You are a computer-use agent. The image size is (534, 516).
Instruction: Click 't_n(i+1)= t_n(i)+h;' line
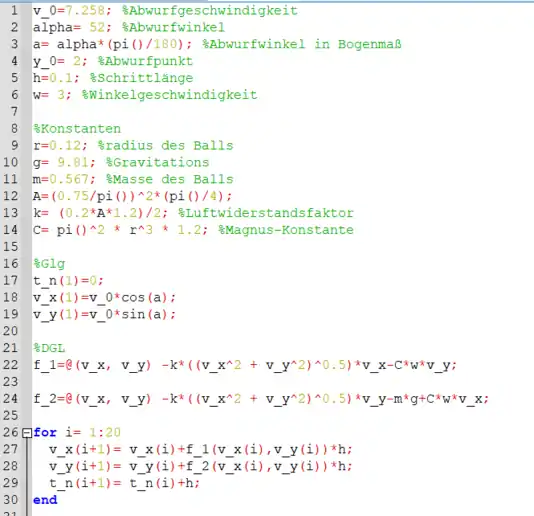[x=124, y=483]
